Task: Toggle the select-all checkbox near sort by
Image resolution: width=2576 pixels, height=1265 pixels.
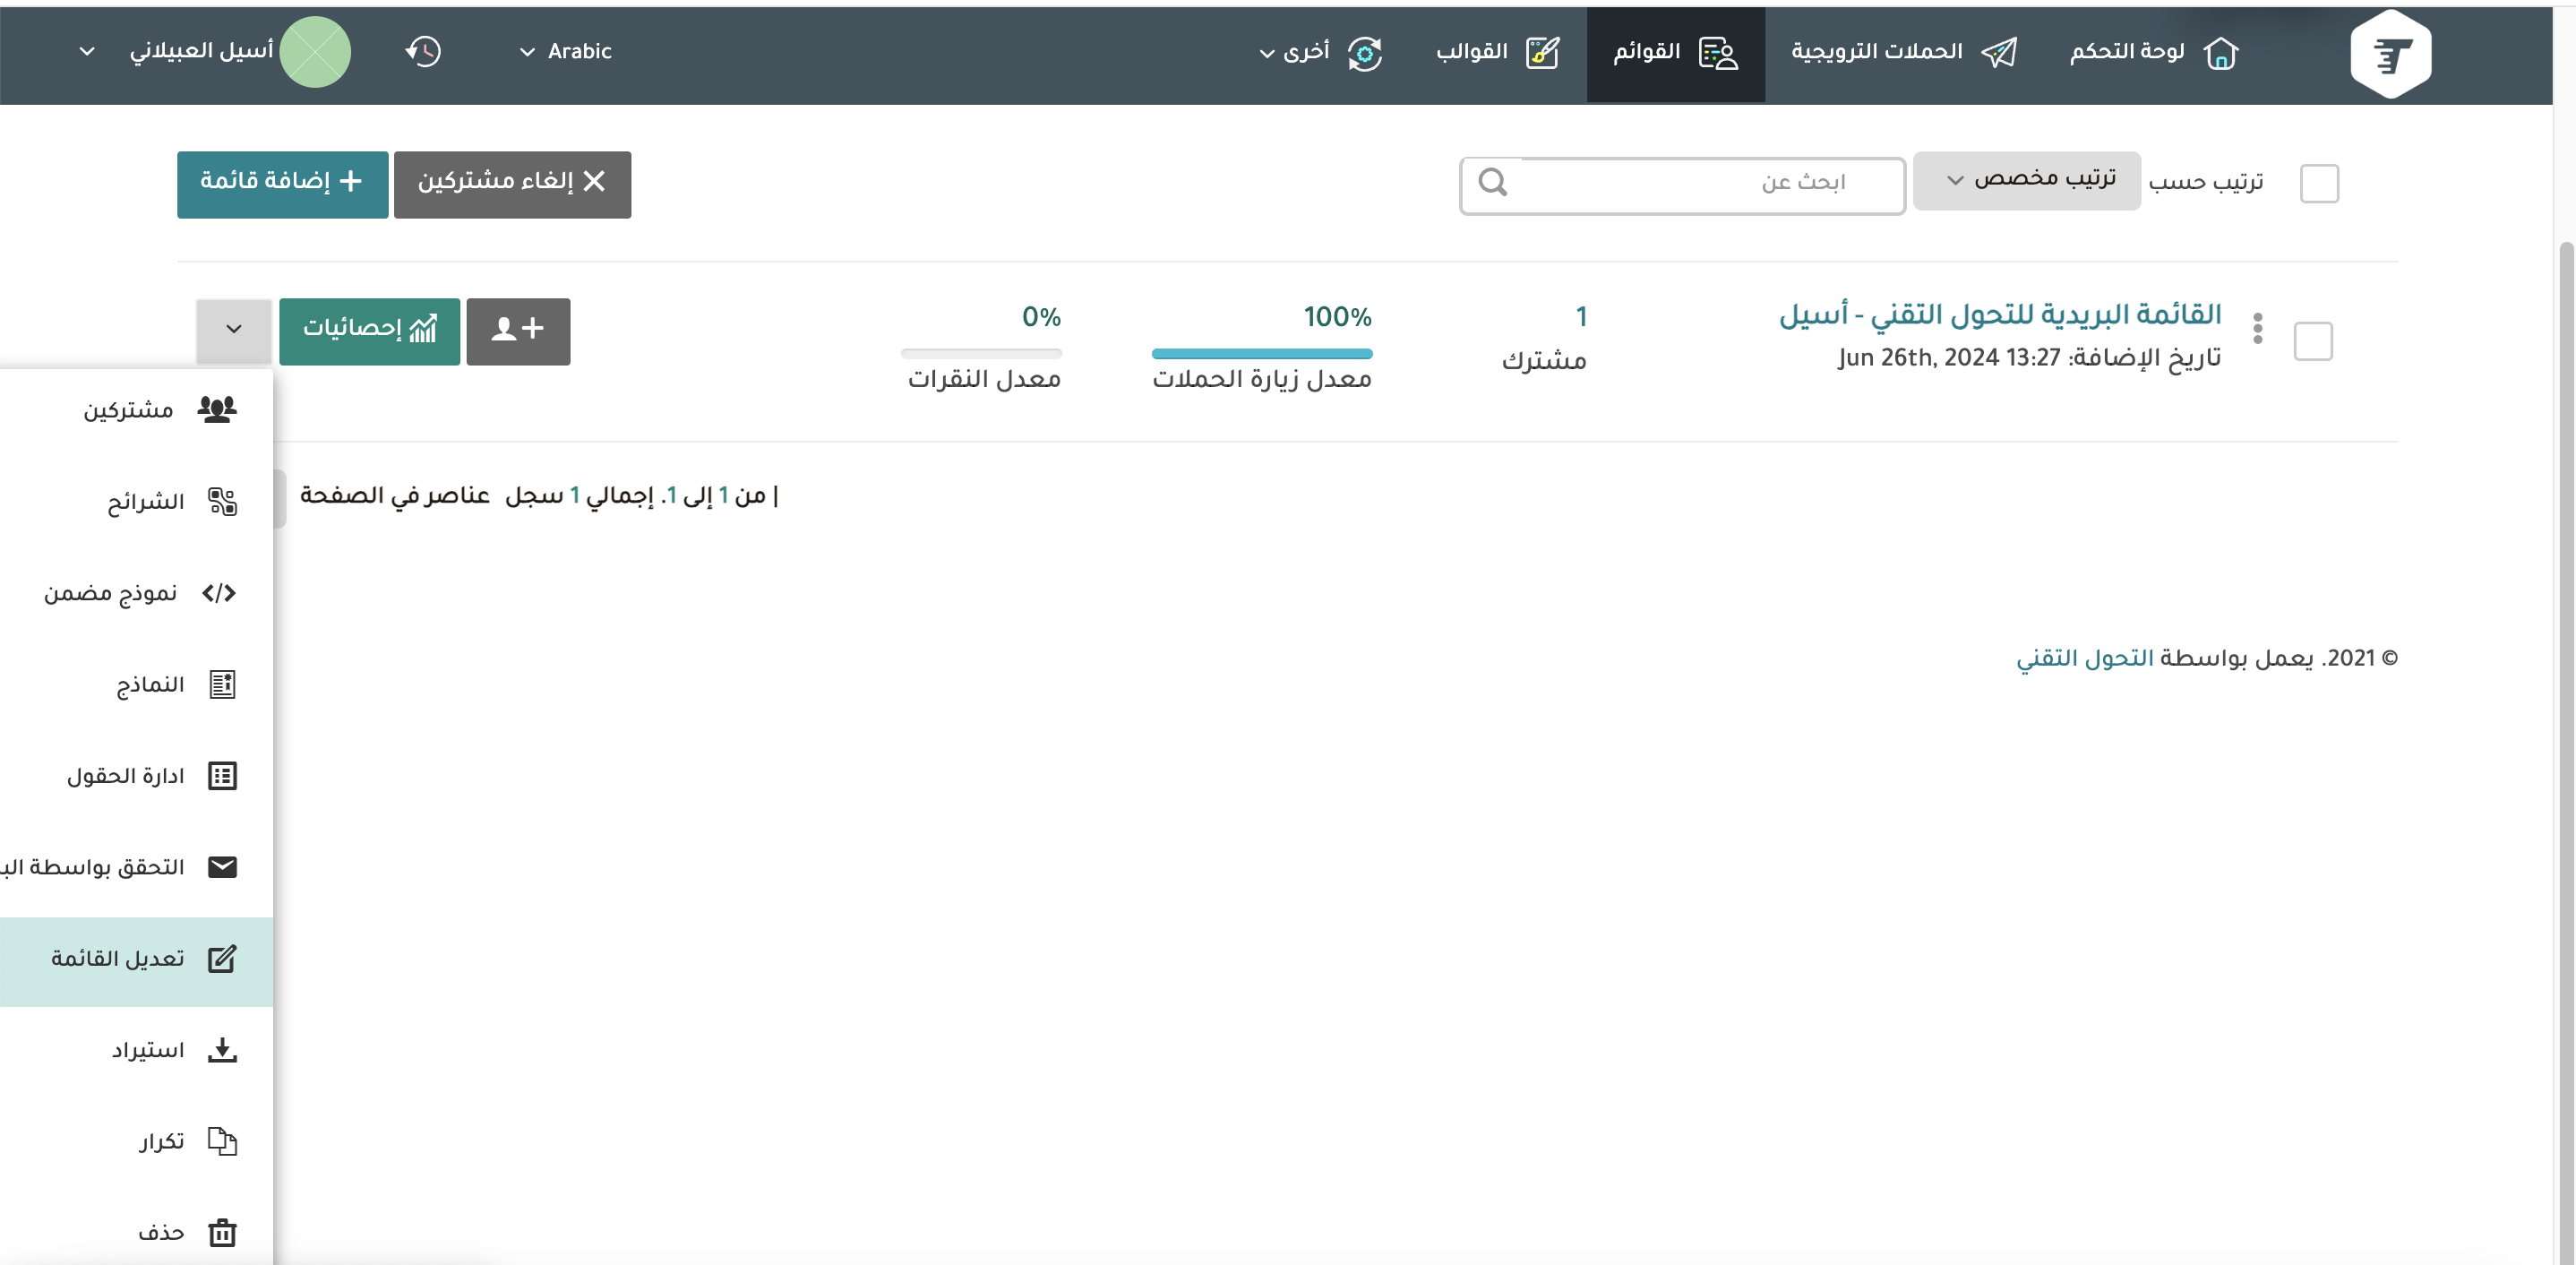Action: click(2318, 184)
